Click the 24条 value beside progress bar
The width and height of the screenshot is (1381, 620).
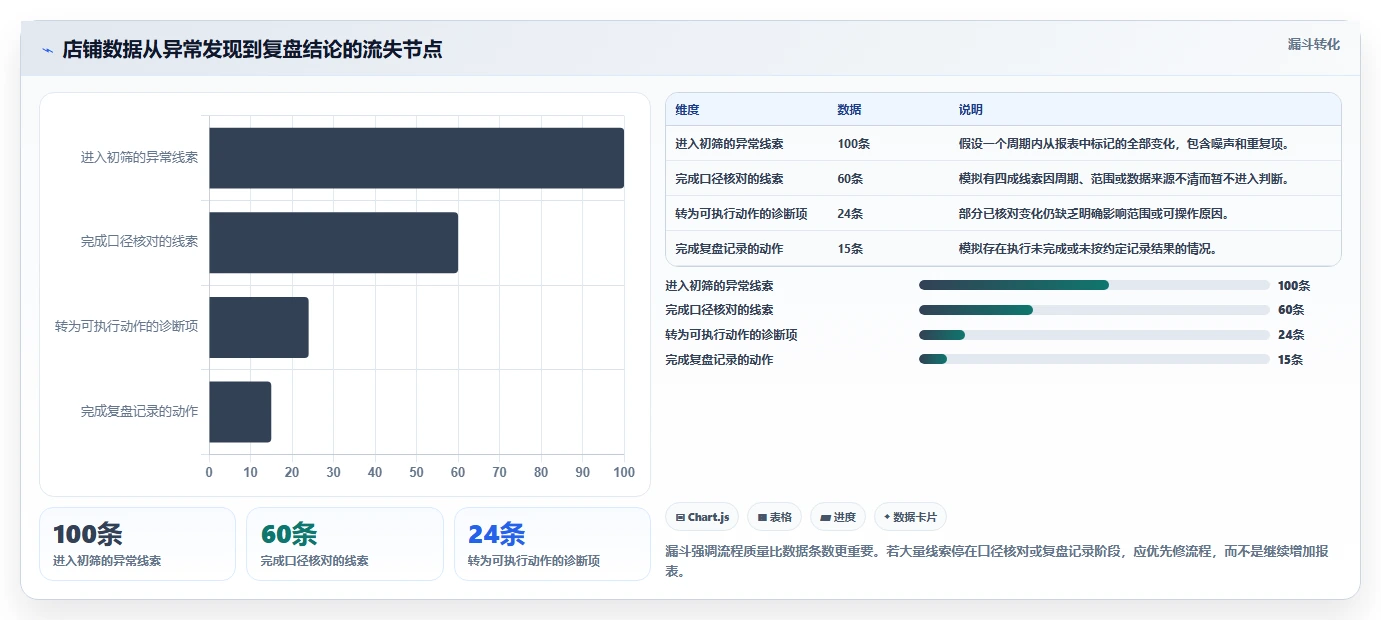1291,335
